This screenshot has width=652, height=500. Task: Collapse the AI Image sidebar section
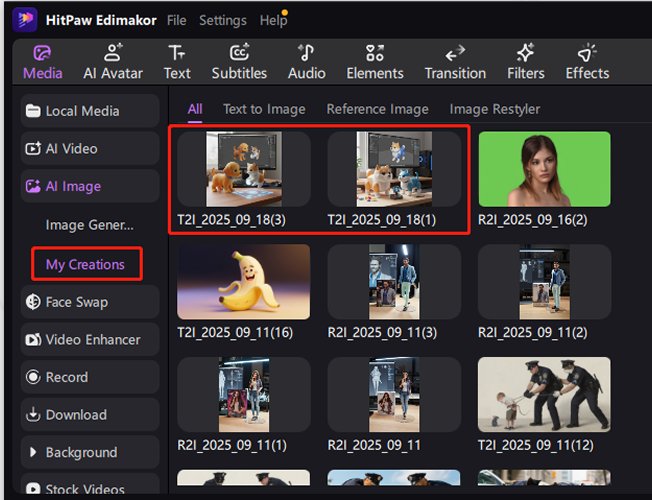90,186
